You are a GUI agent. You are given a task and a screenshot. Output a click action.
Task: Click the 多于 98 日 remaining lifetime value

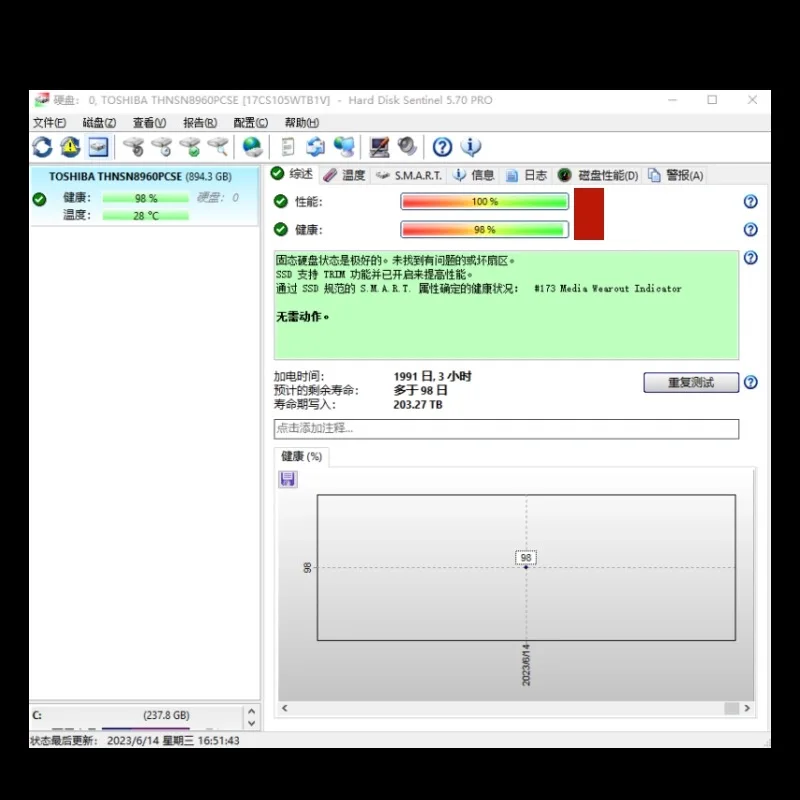click(420, 390)
